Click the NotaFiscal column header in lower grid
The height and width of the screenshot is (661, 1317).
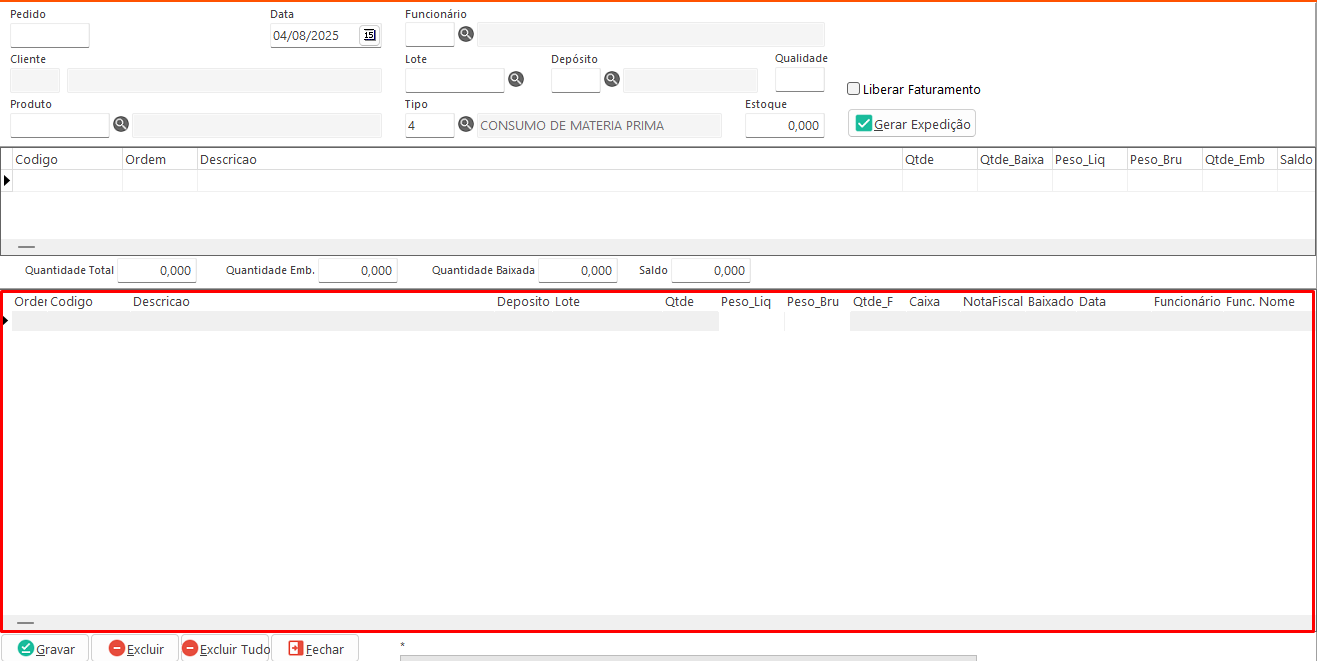pyautogui.click(x=992, y=302)
